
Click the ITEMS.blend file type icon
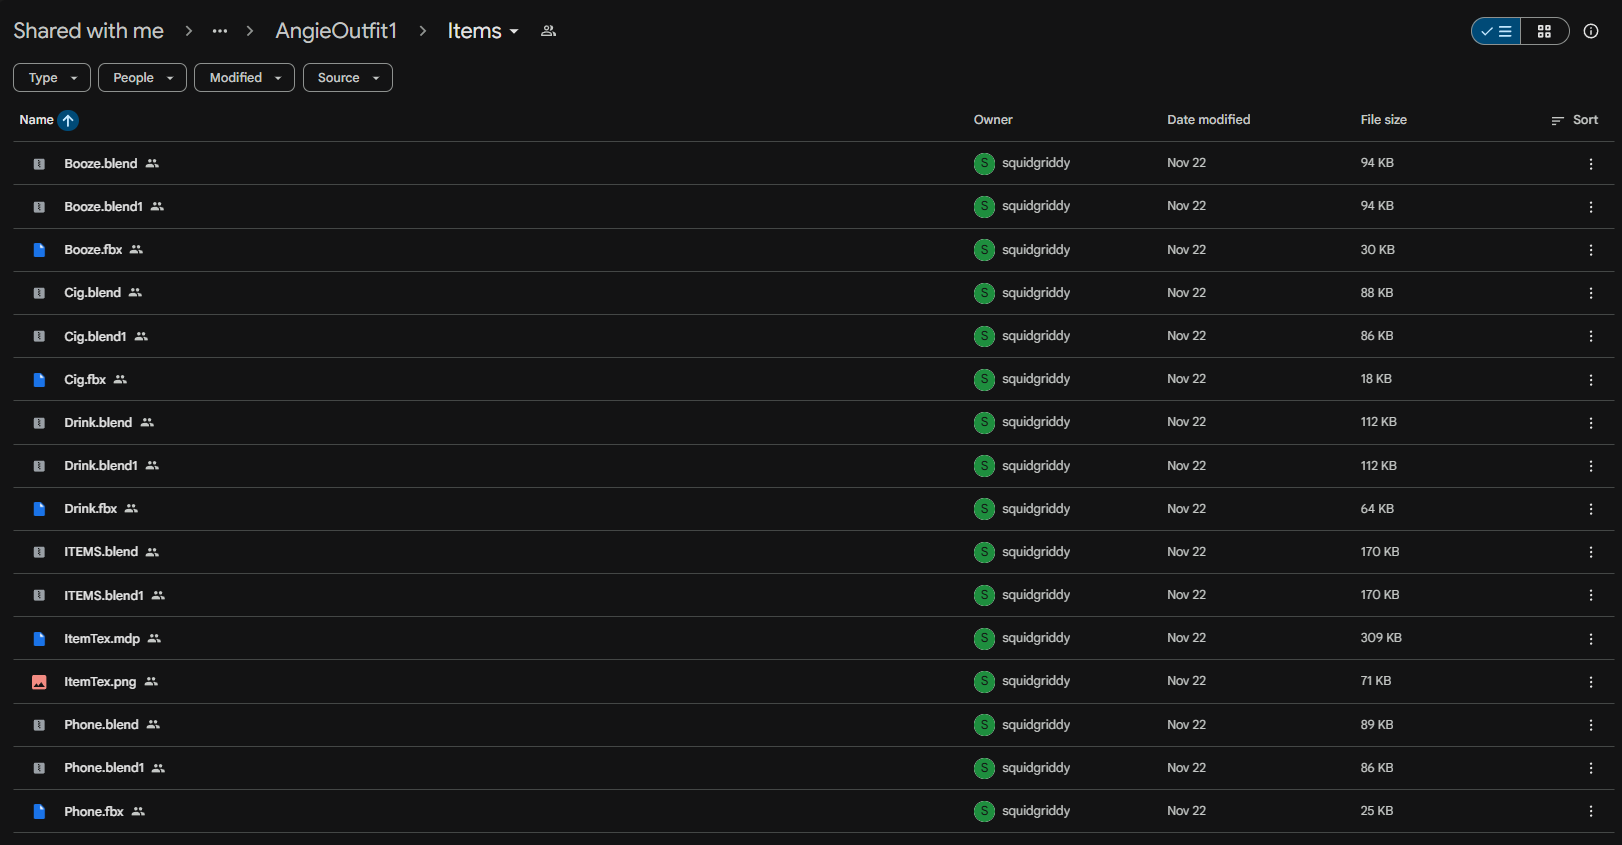click(39, 552)
